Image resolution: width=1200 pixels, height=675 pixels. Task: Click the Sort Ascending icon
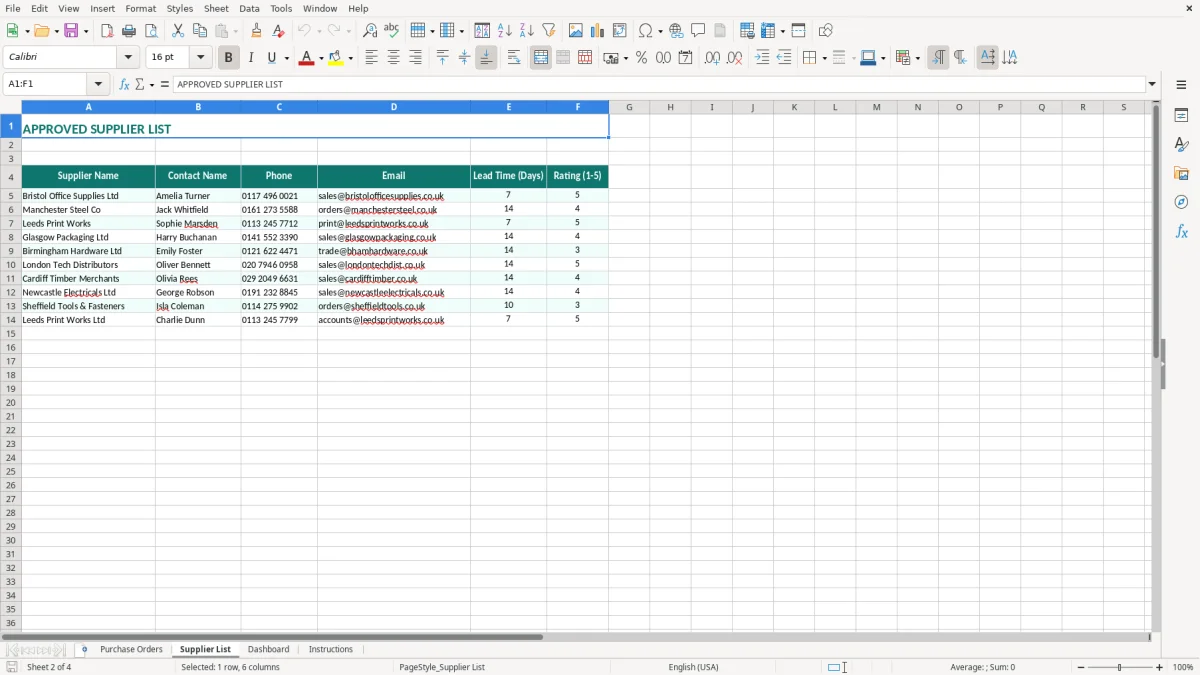pos(505,31)
